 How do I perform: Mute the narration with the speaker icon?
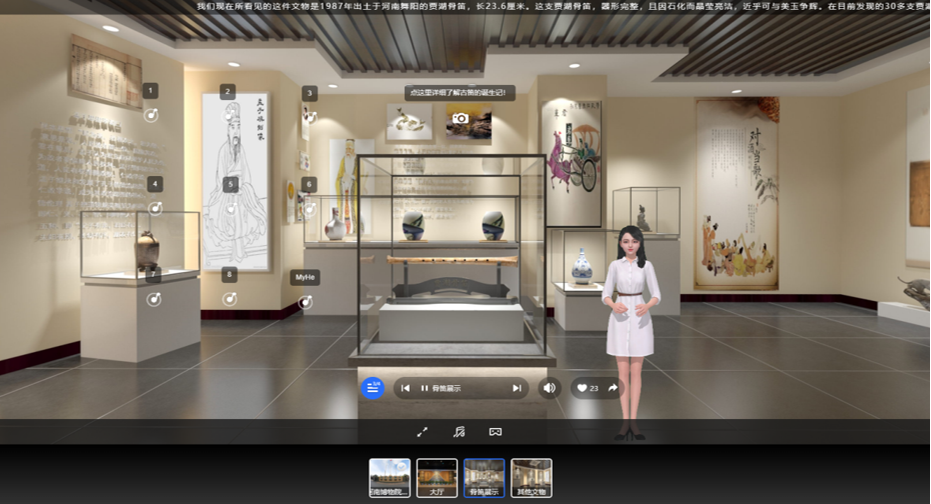tap(549, 388)
